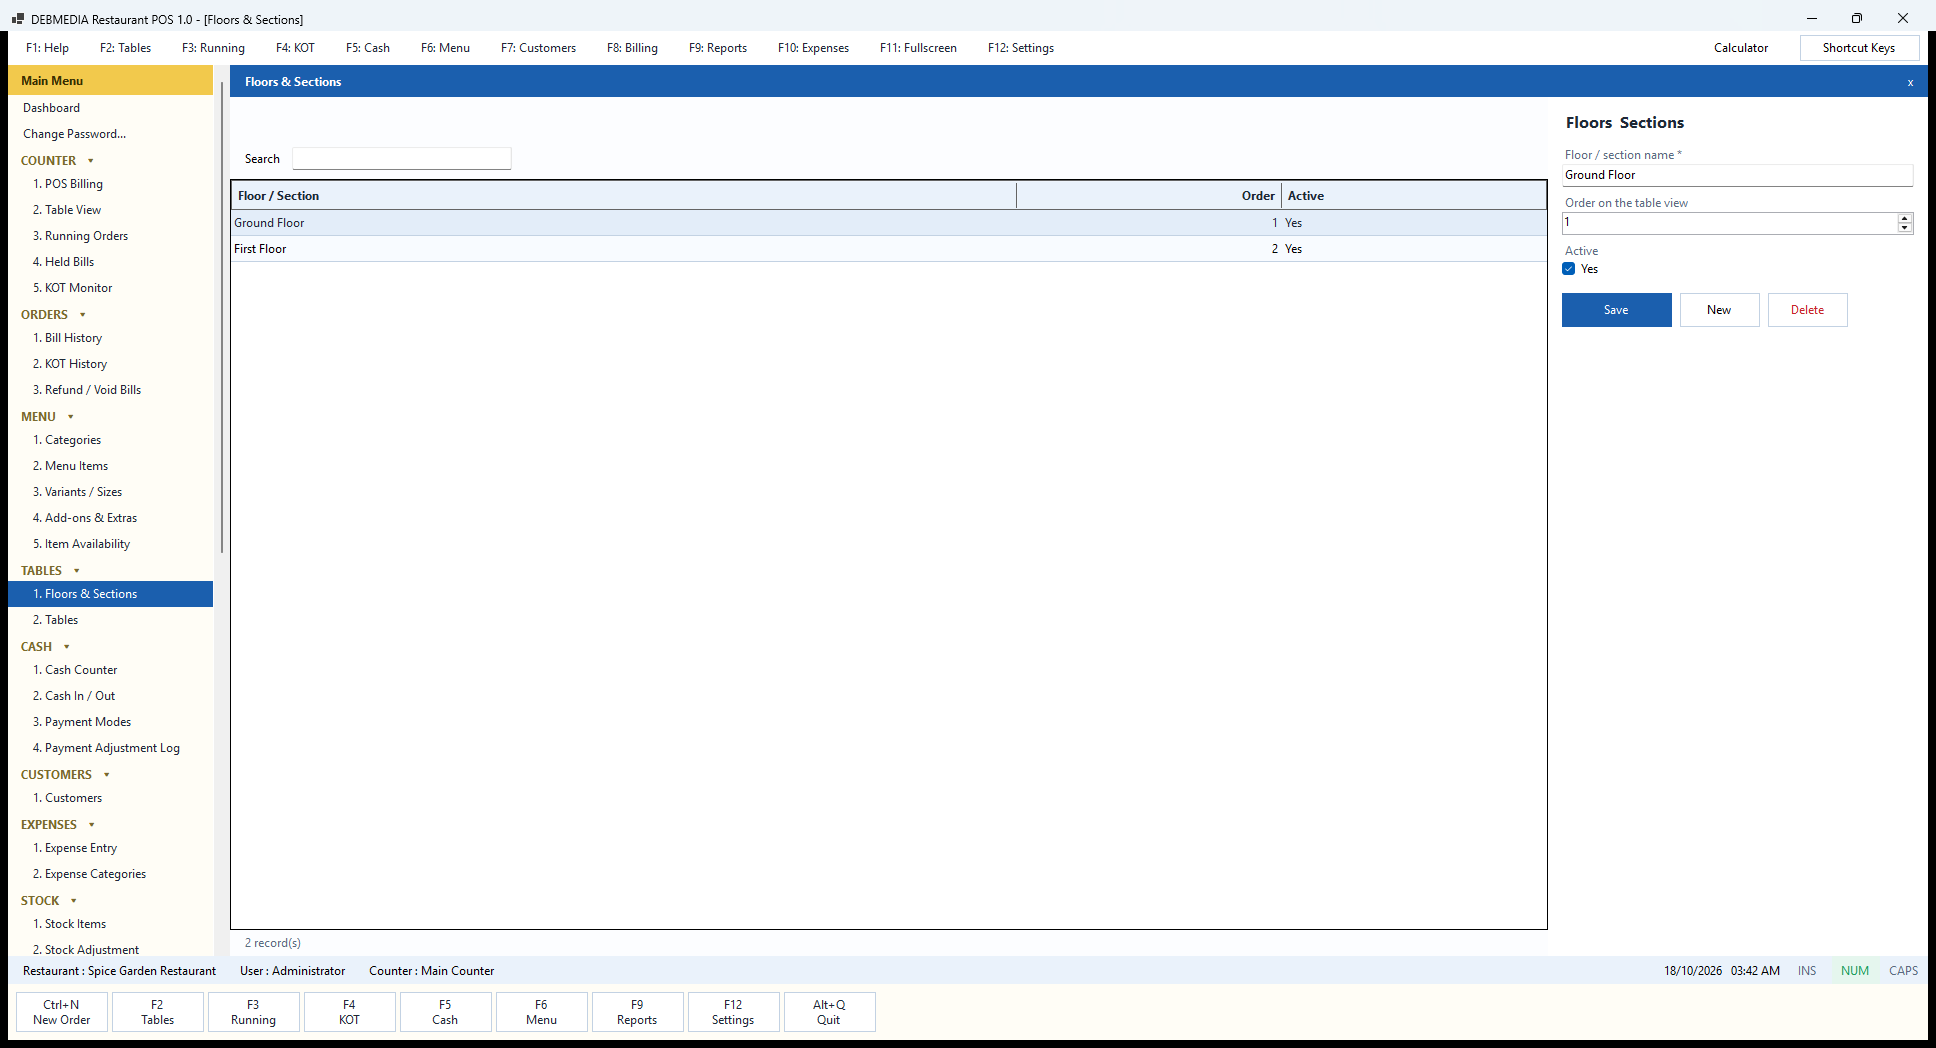Edit the Floor / section name field

click(x=1738, y=175)
